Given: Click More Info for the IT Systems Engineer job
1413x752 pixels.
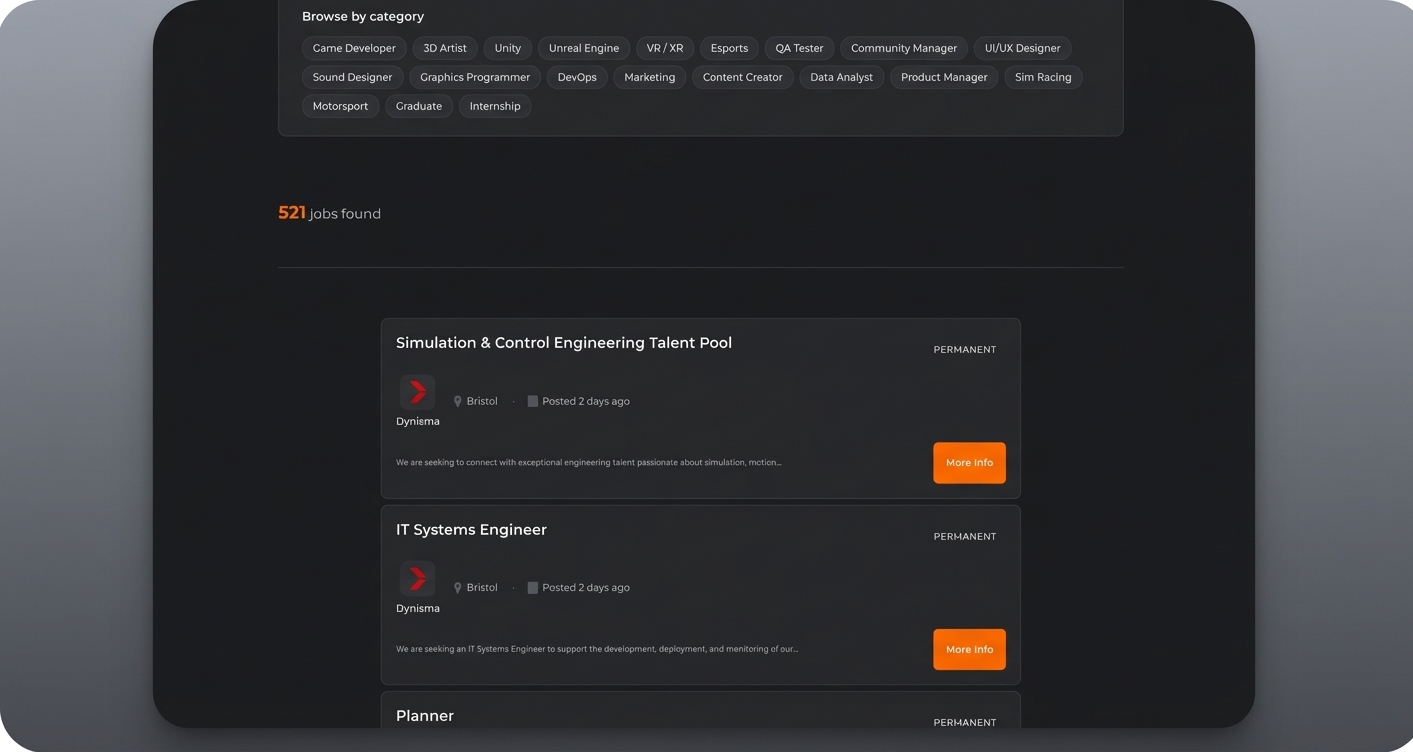Looking at the screenshot, I should coord(969,649).
